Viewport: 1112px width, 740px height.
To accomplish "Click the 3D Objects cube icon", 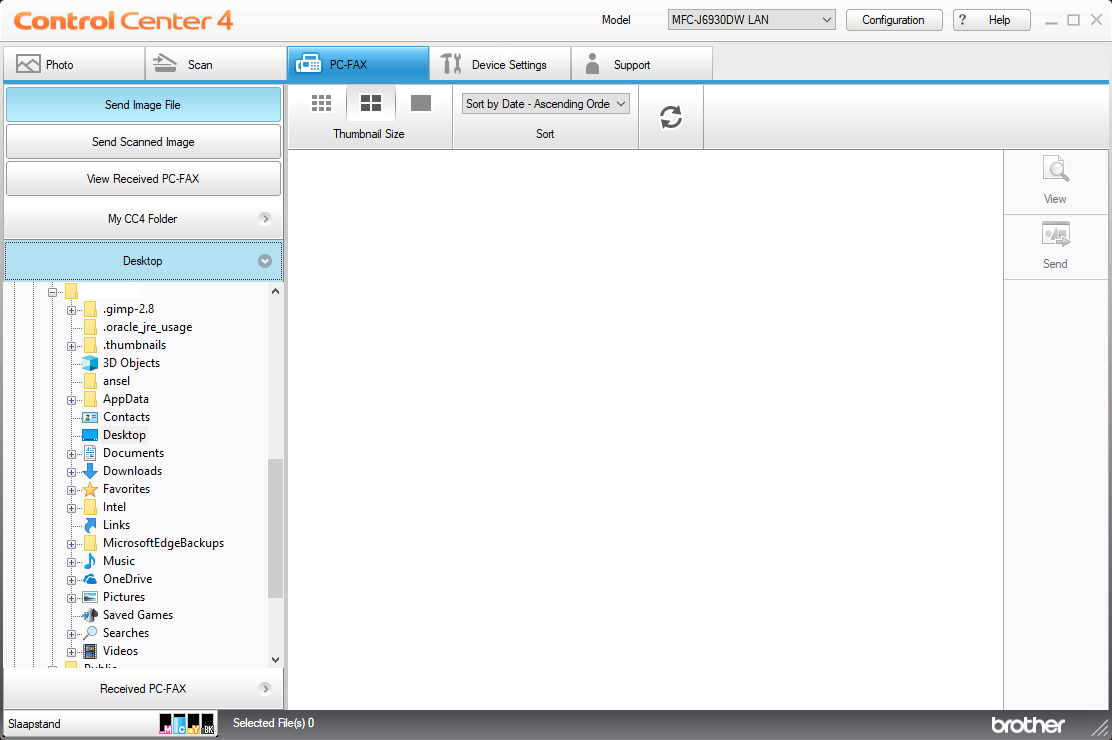I will [x=90, y=363].
